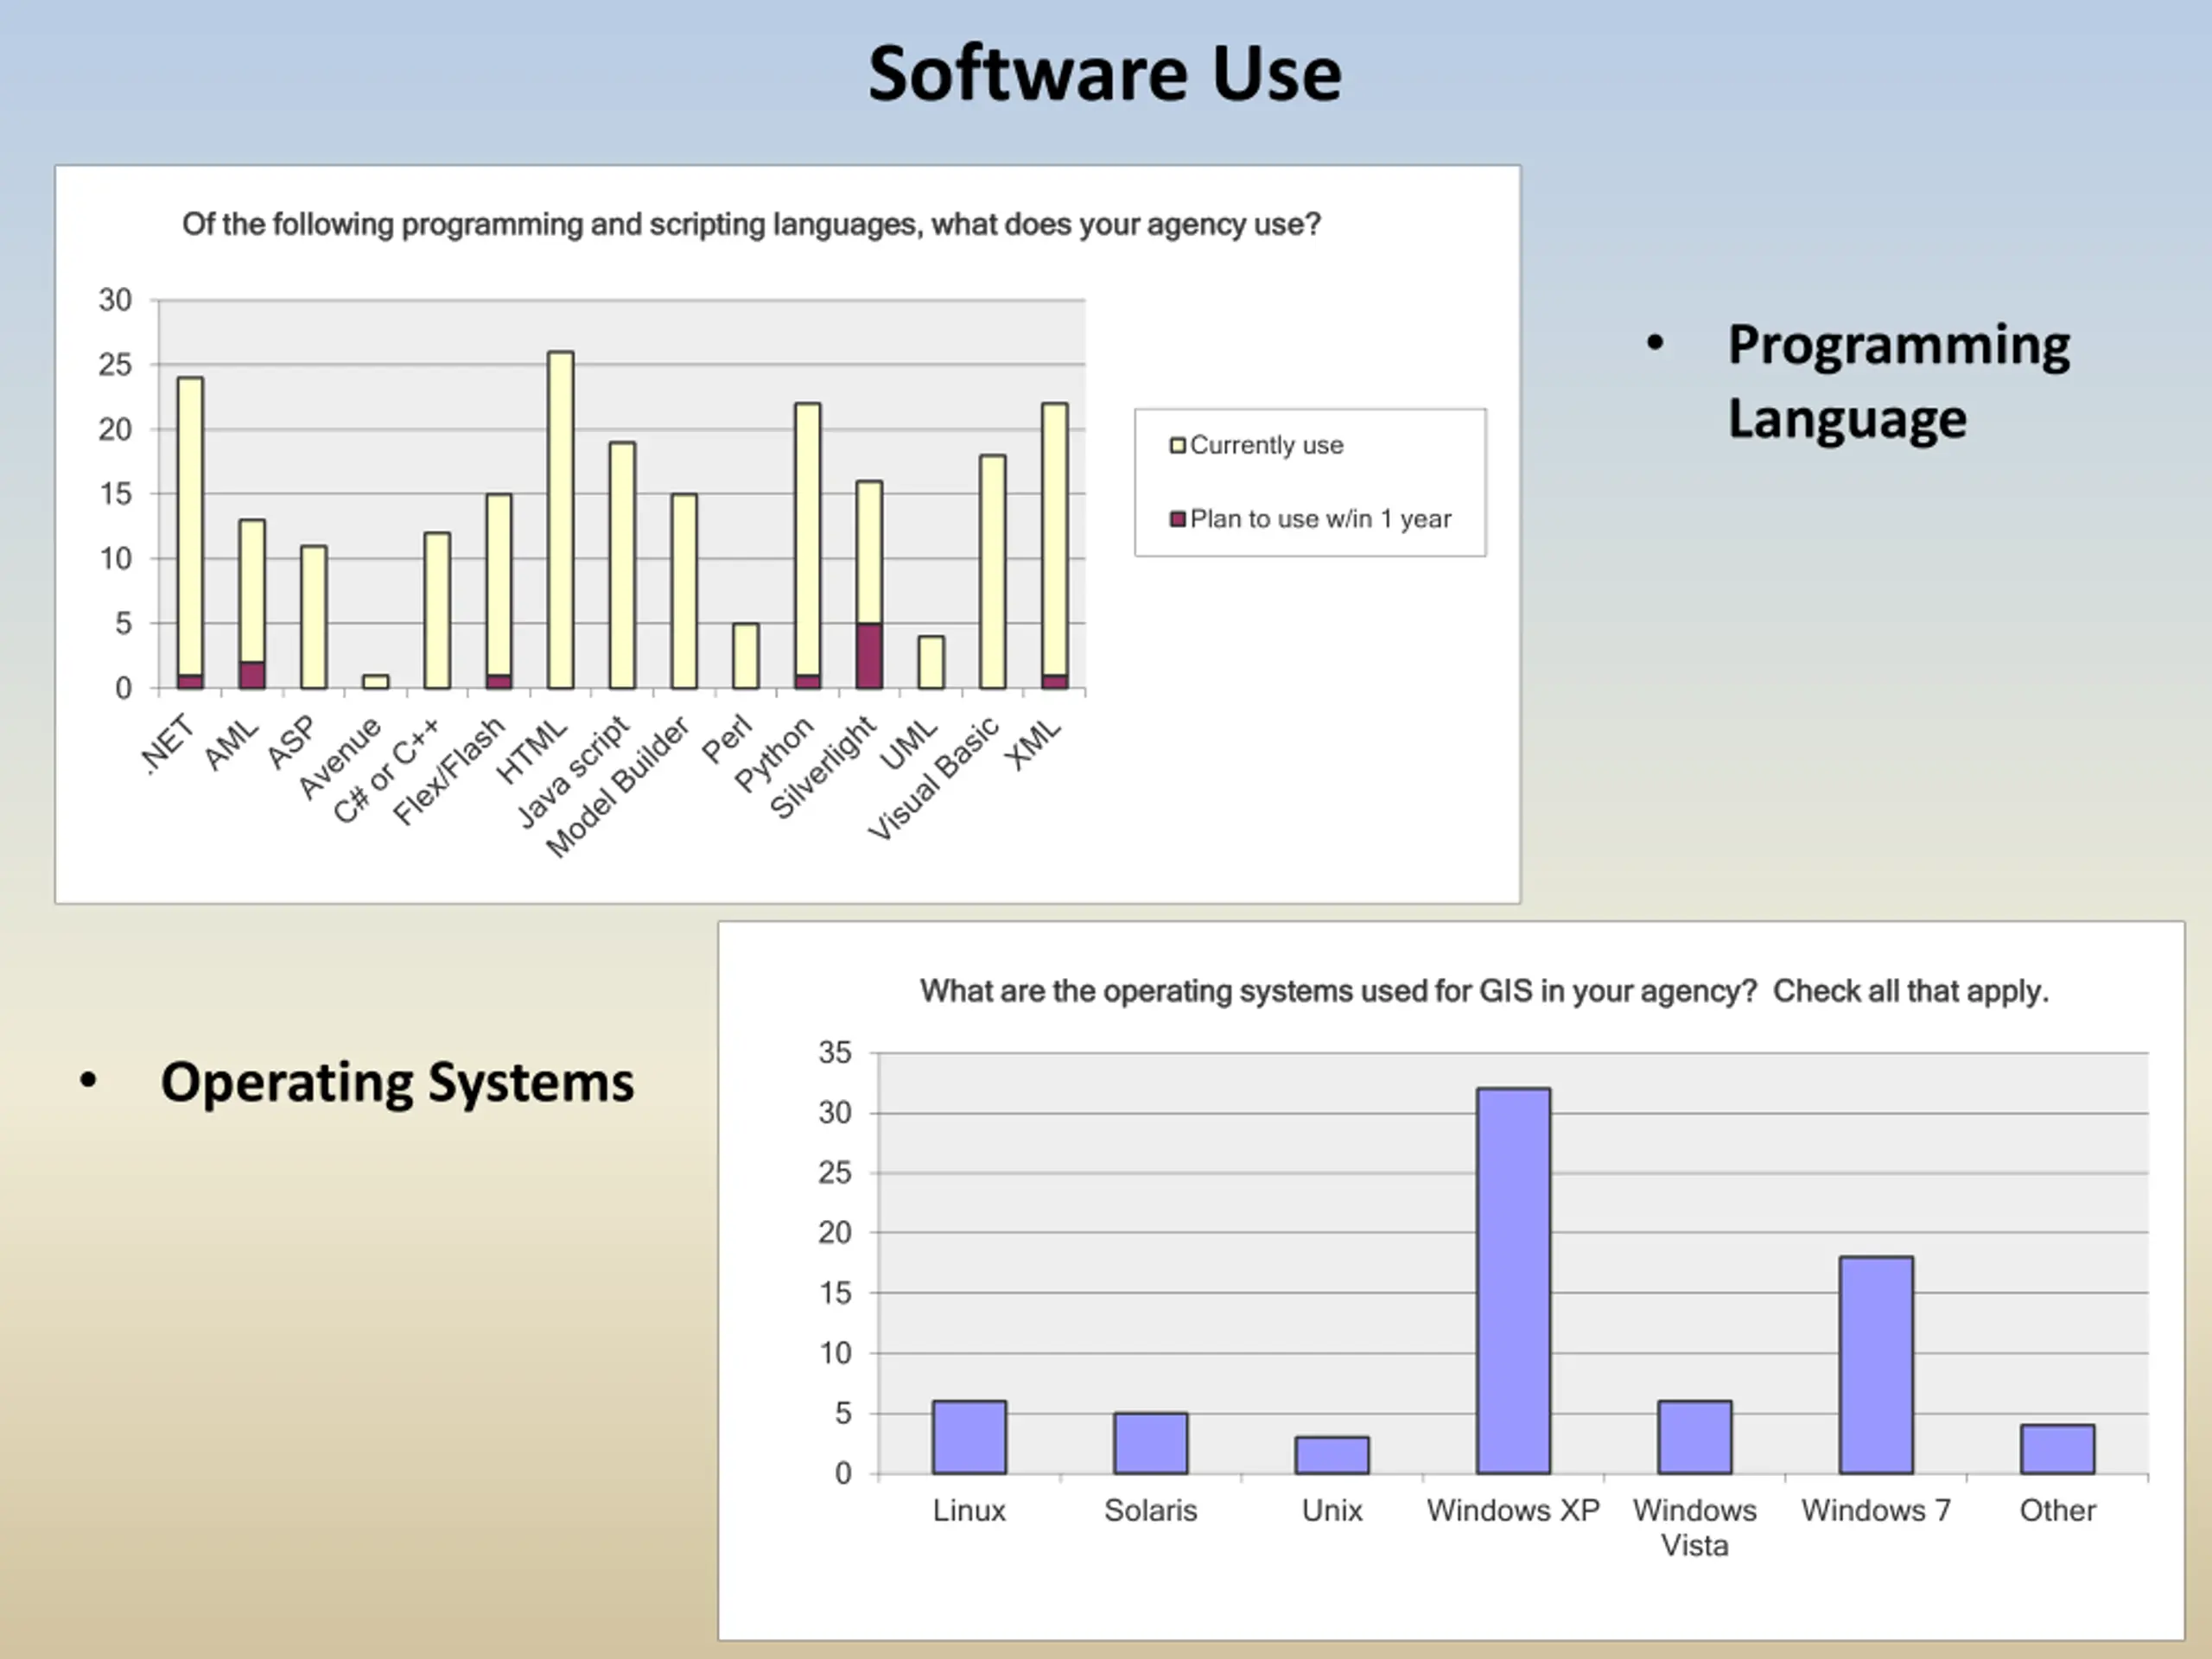Click the 'Currently use' legend swatch
The width and height of the screenshot is (2212, 1659).
point(1178,445)
